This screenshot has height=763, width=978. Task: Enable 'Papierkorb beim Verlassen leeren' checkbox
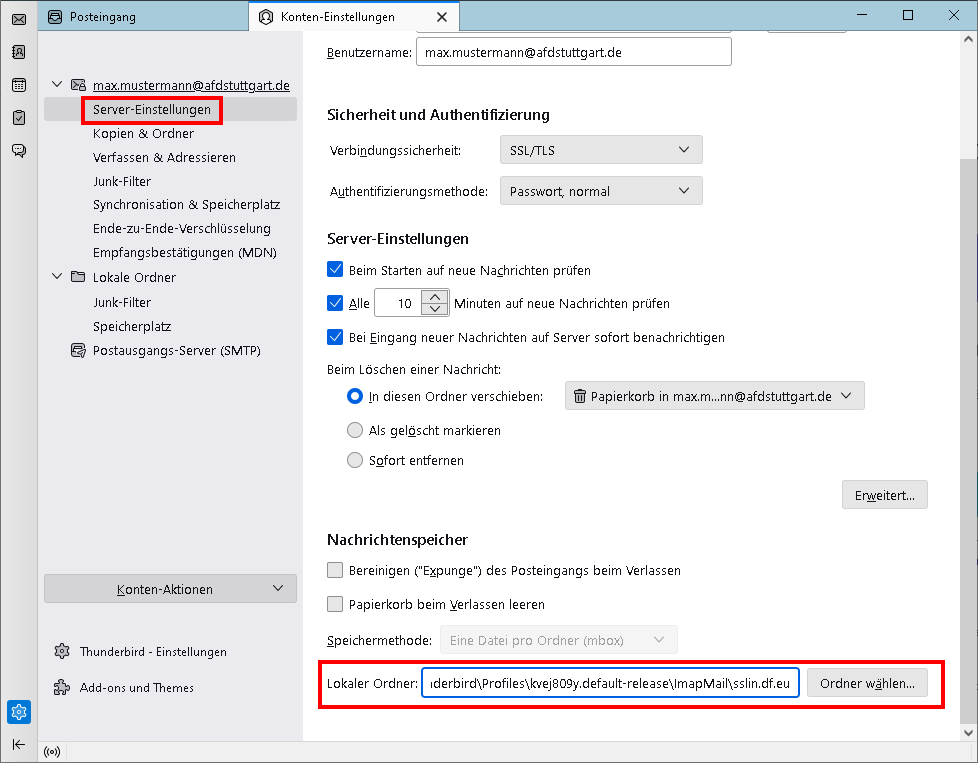tap(336, 604)
